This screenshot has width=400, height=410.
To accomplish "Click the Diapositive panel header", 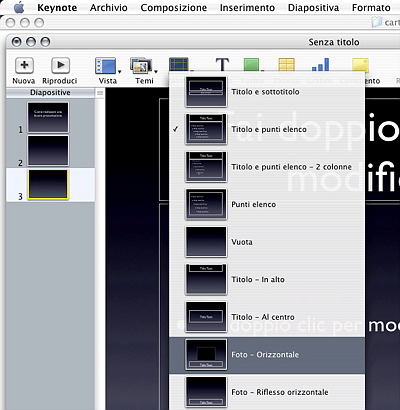I will click(x=50, y=93).
